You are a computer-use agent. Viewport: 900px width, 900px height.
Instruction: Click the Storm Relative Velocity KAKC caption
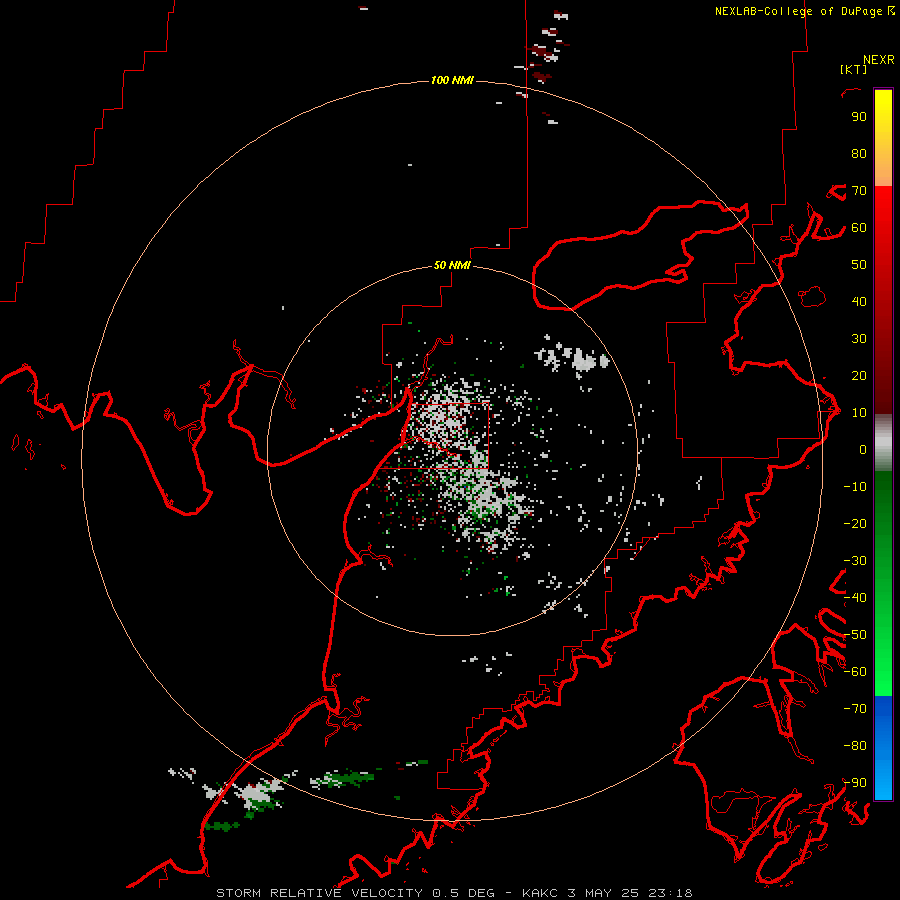pos(454,893)
